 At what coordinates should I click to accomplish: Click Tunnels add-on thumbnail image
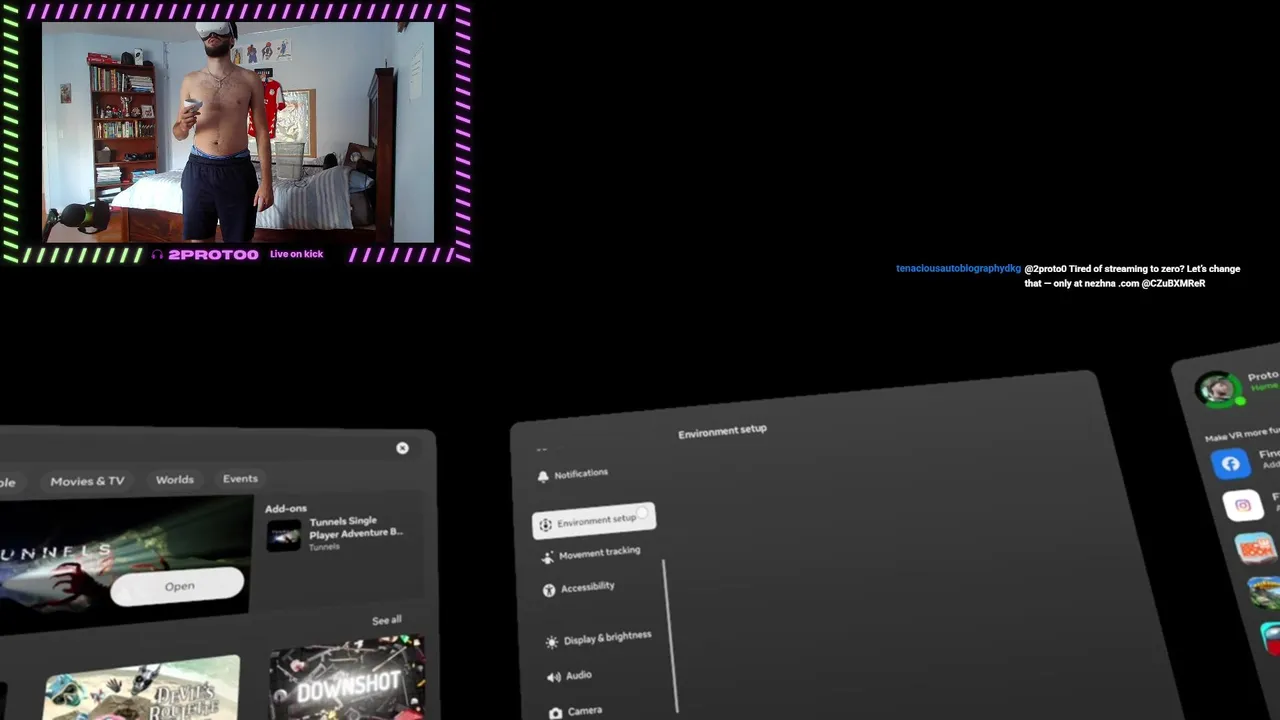tap(283, 536)
